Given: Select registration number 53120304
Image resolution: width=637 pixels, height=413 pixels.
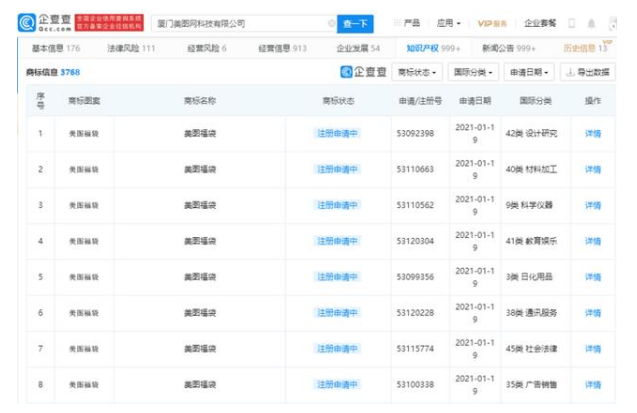Looking at the screenshot, I should pyautogui.click(x=415, y=241).
